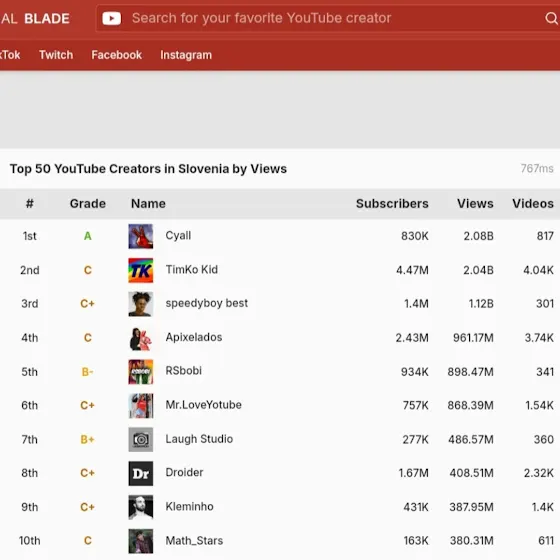Open the Mr.LoveYotube channel link
Screen dimensions: 560x560
(x=204, y=405)
